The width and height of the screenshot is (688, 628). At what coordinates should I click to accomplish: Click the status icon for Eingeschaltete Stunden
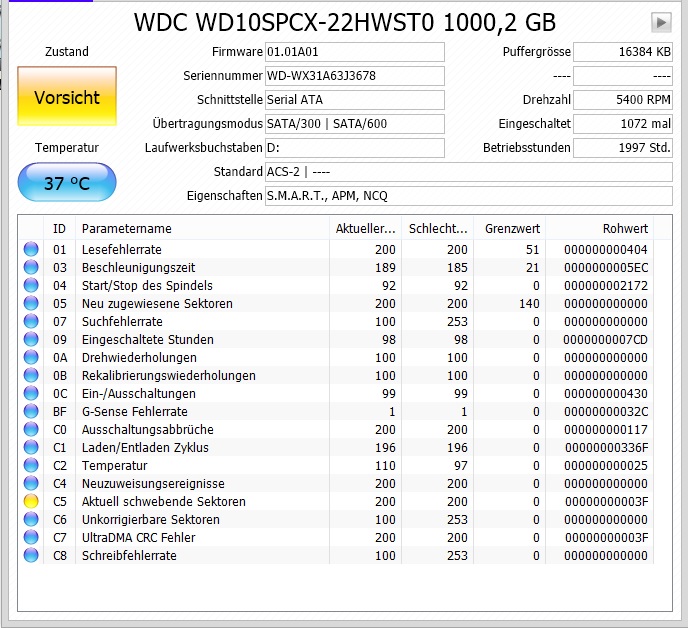[x=31, y=339]
